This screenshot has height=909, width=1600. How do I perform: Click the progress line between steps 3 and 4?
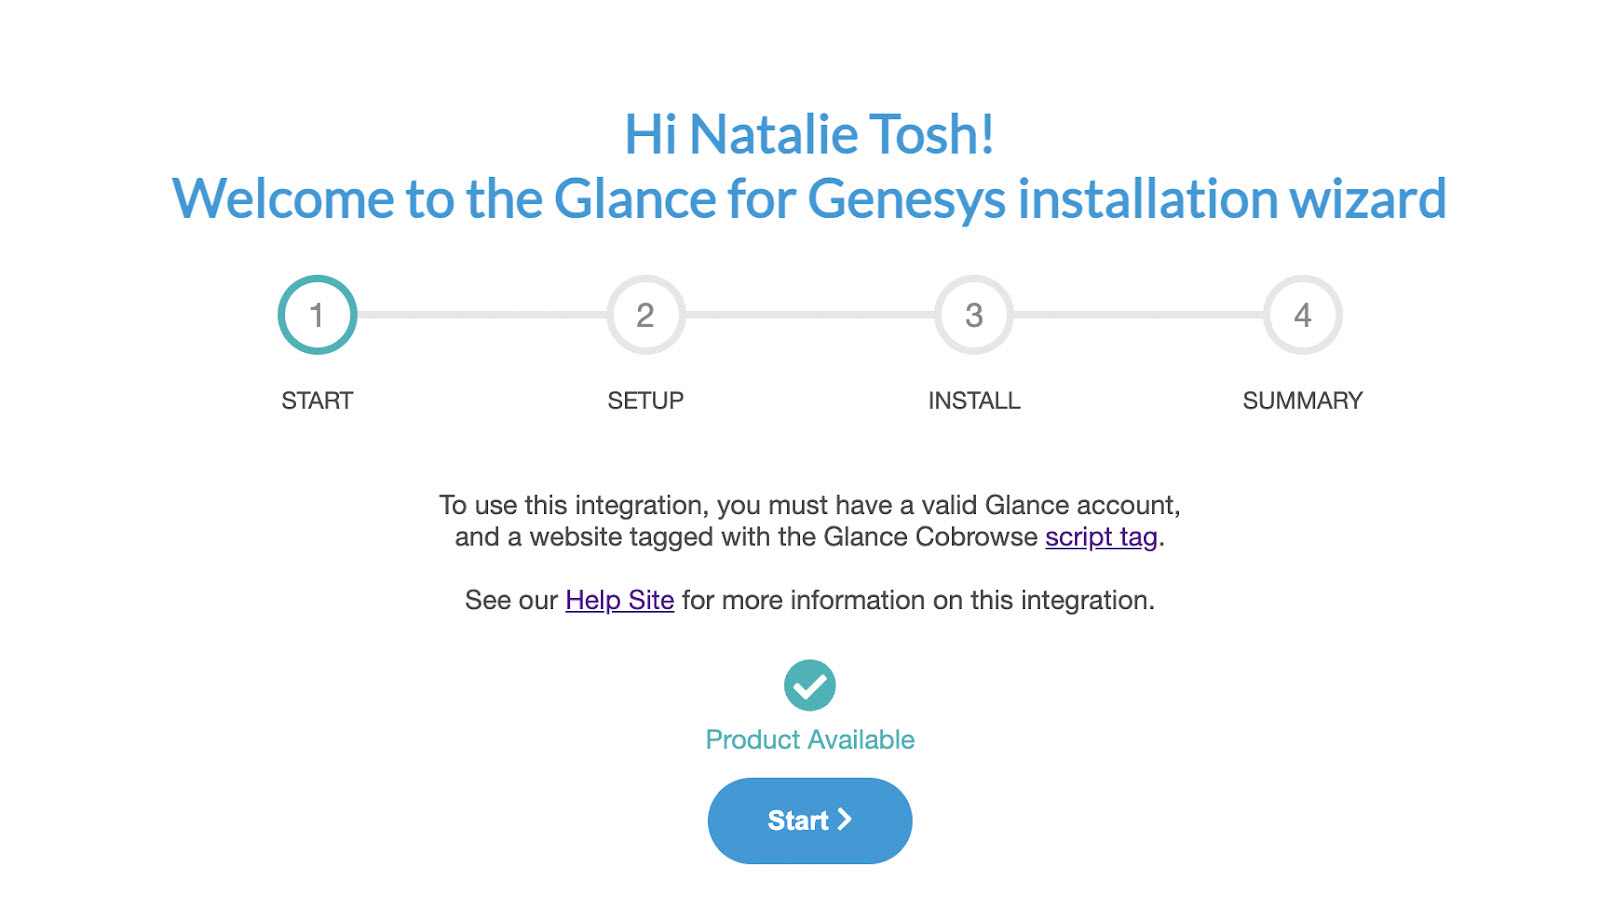click(x=1138, y=315)
